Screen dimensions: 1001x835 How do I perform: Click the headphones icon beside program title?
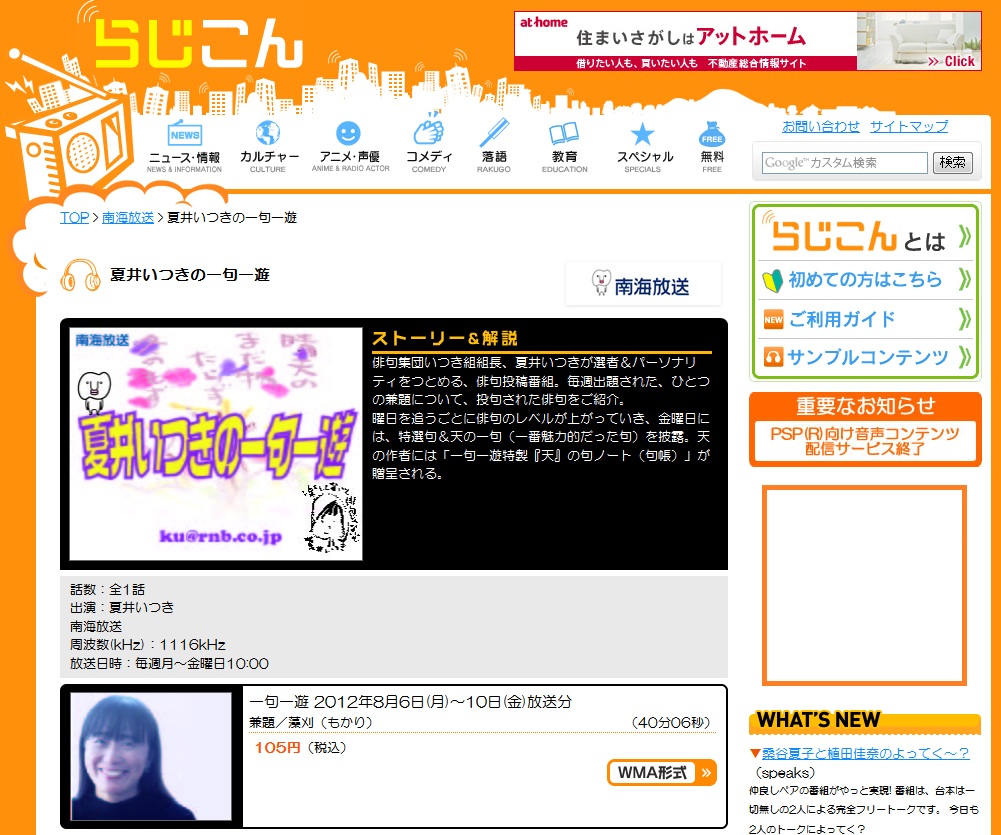(80, 275)
